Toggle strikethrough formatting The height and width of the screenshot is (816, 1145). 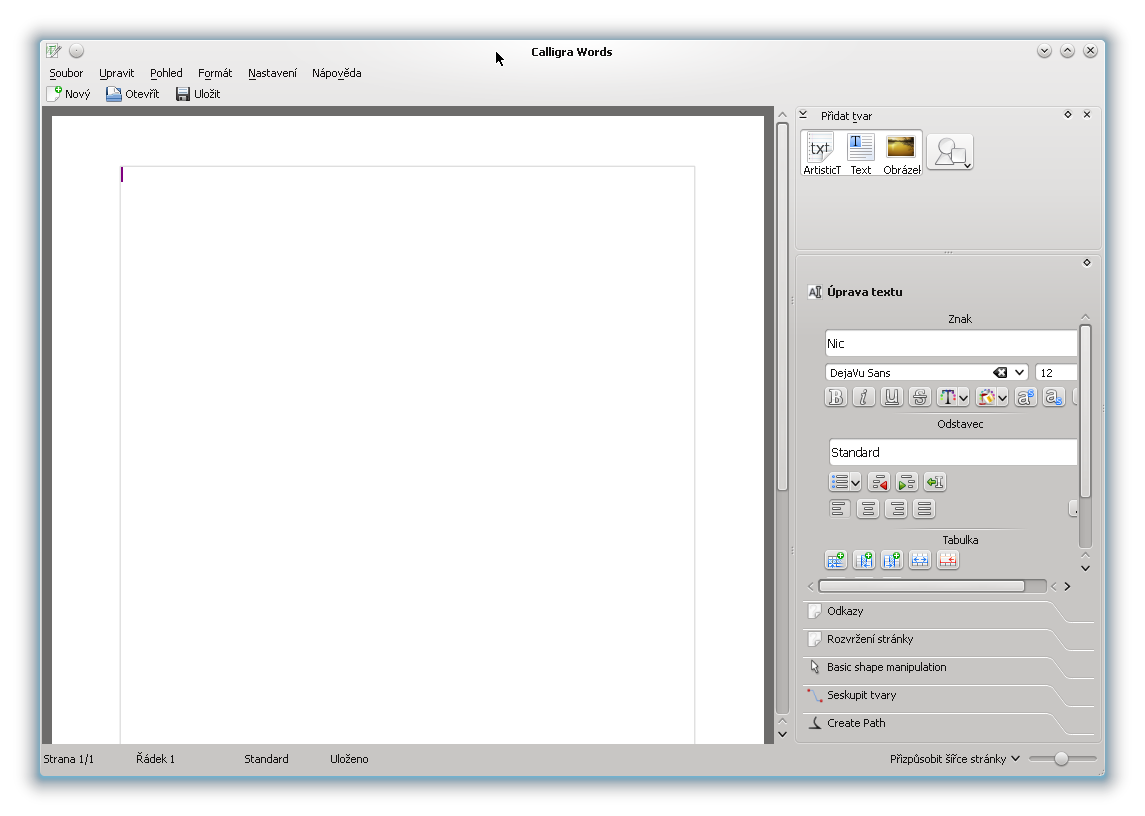click(x=919, y=397)
